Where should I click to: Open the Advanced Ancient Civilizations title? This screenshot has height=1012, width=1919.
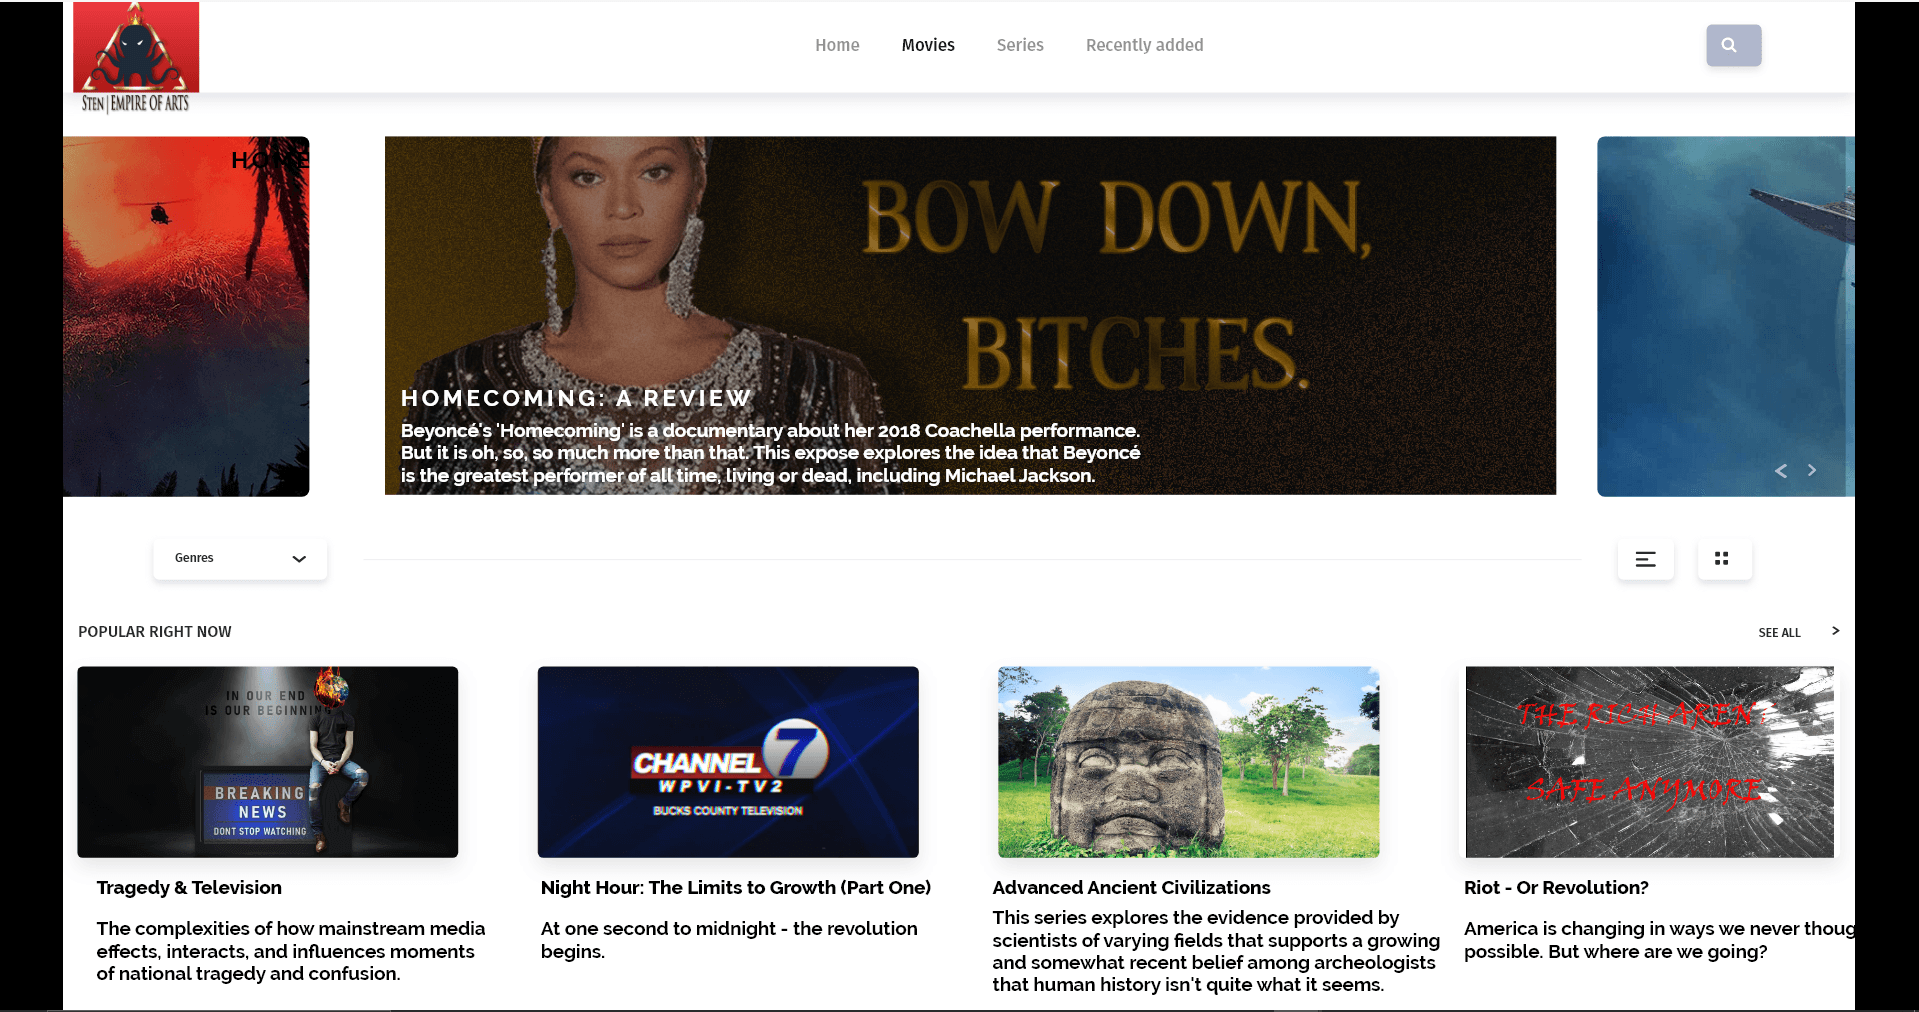(x=1131, y=887)
